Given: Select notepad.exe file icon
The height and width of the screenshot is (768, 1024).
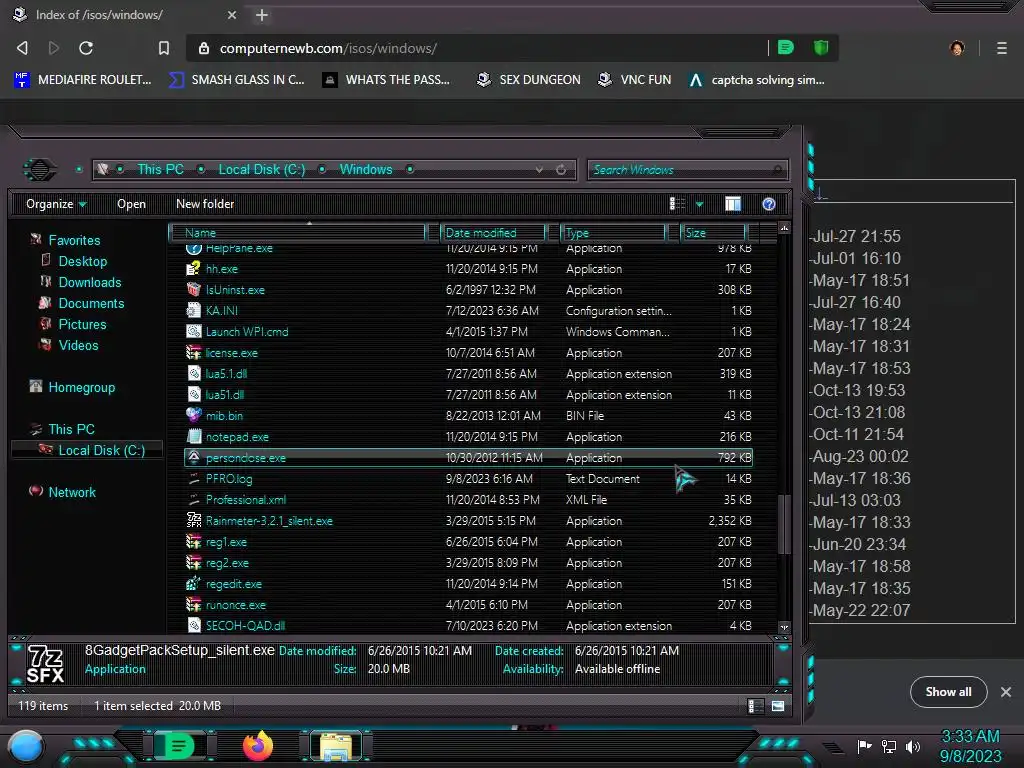Looking at the screenshot, I should pos(193,436).
